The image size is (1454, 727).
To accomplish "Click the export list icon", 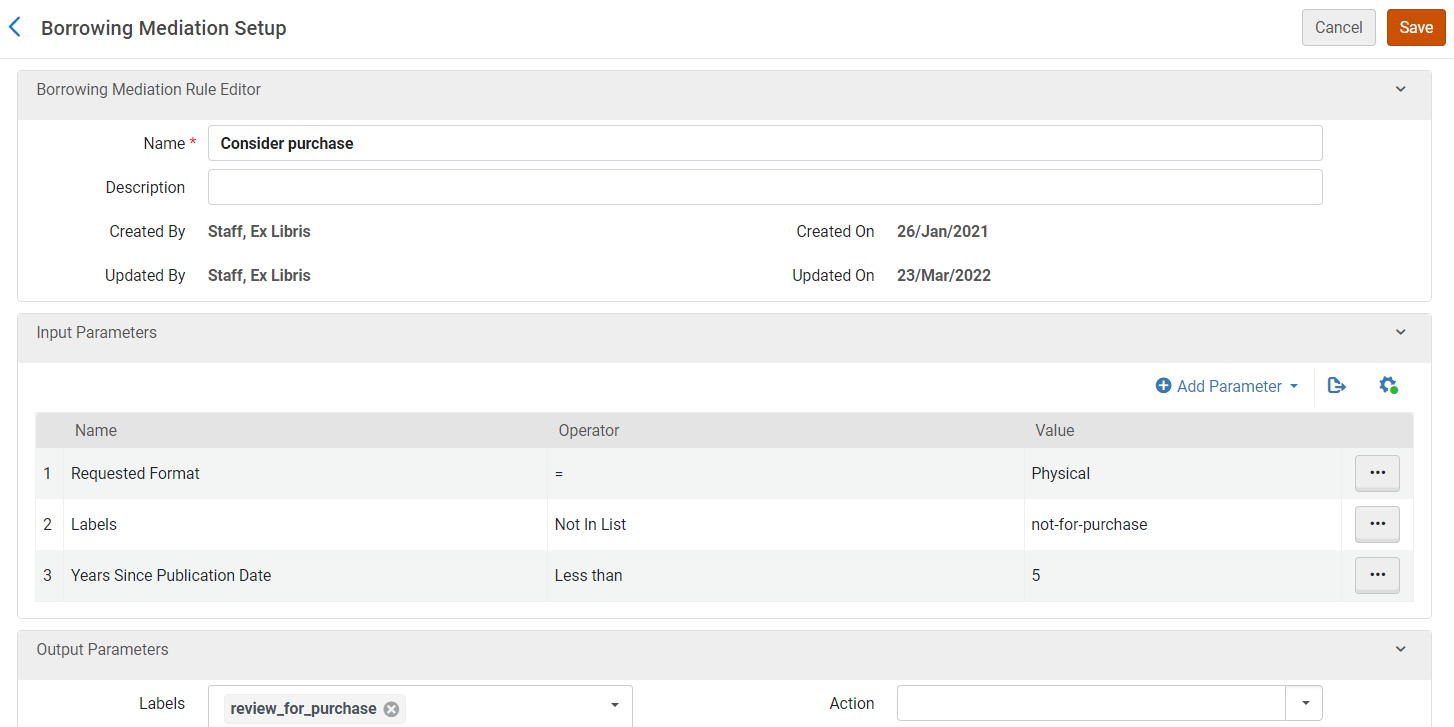I will [x=1336, y=386].
